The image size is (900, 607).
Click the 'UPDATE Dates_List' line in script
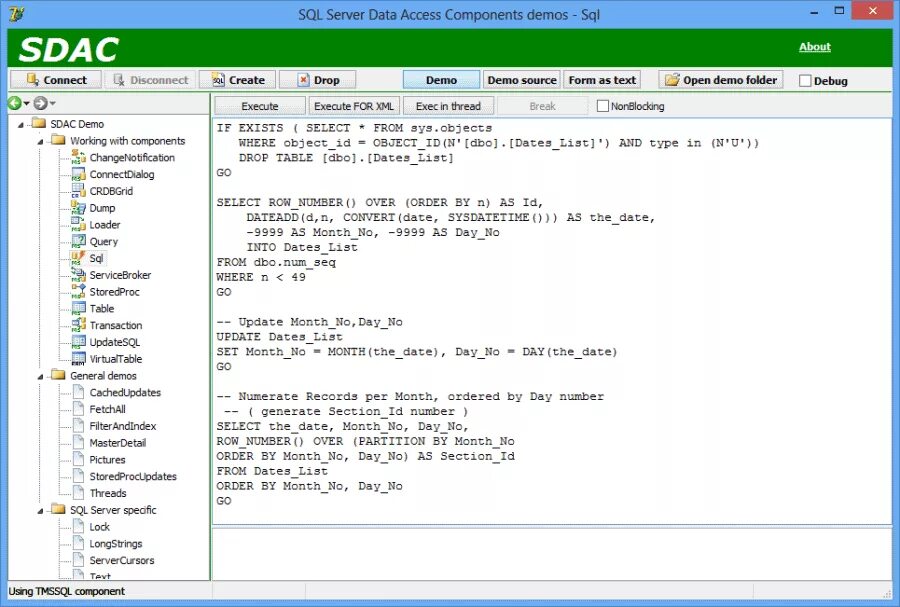[x=279, y=337]
